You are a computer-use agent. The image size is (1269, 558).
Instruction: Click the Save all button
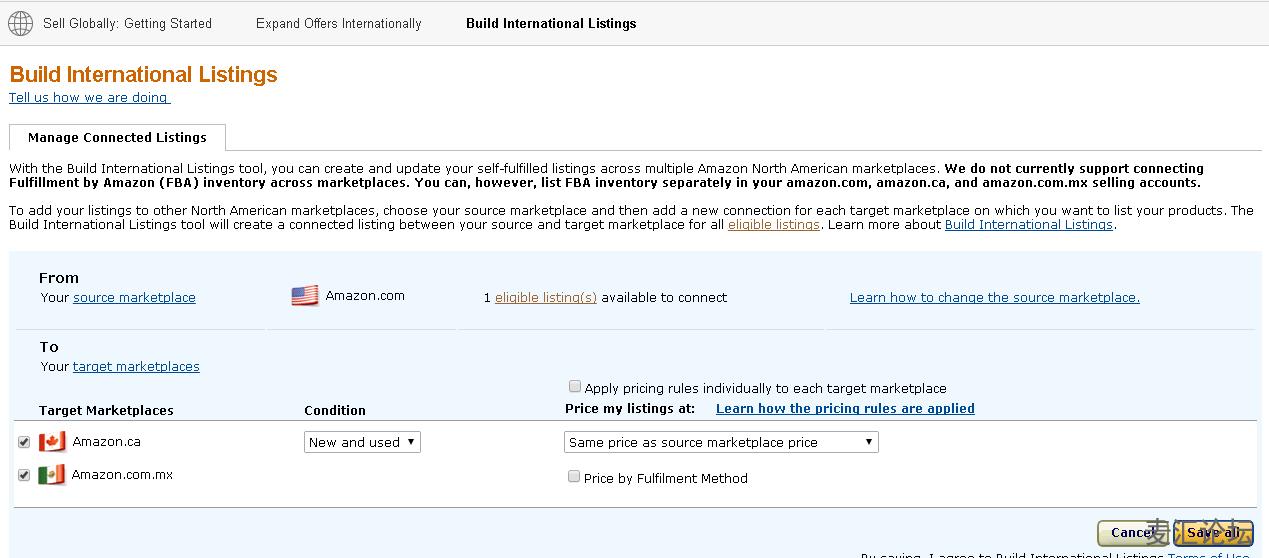[1213, 533]
